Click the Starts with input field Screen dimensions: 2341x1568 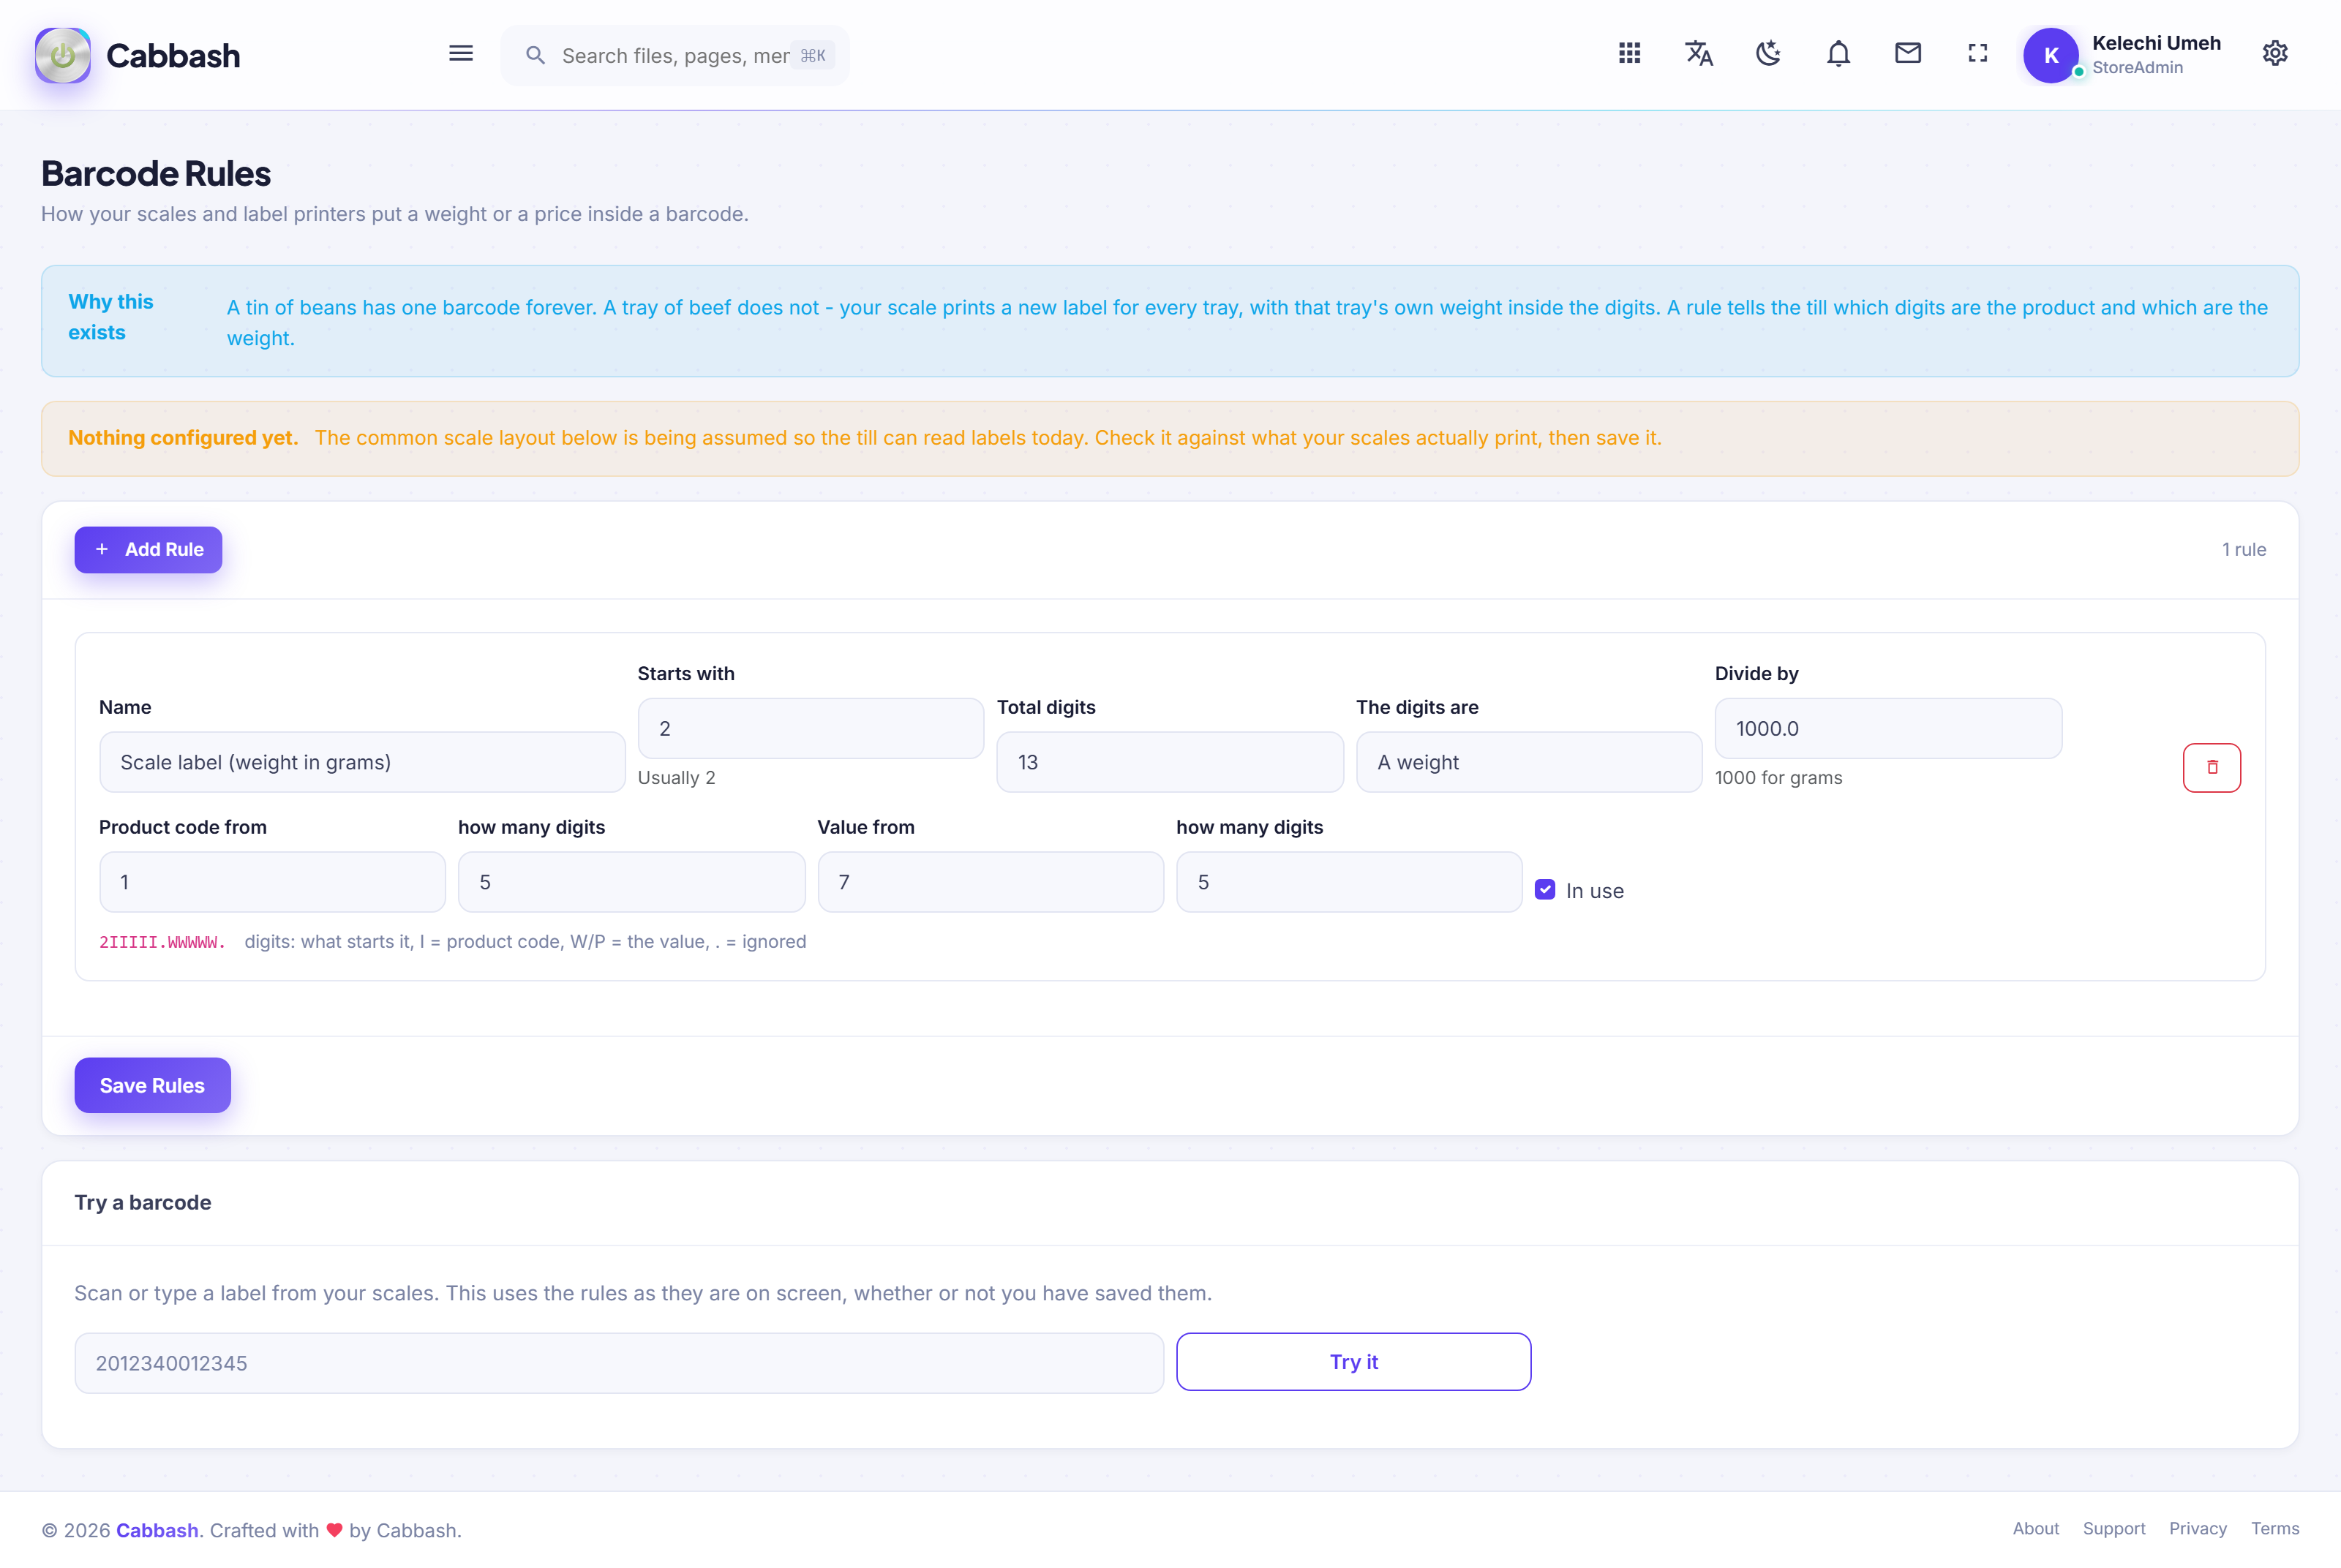810,728
